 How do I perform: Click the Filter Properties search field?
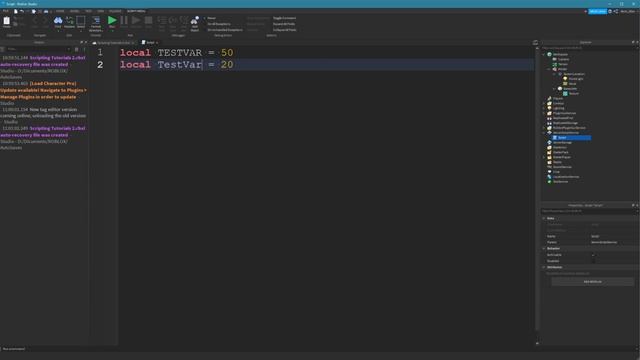(588, 211)
